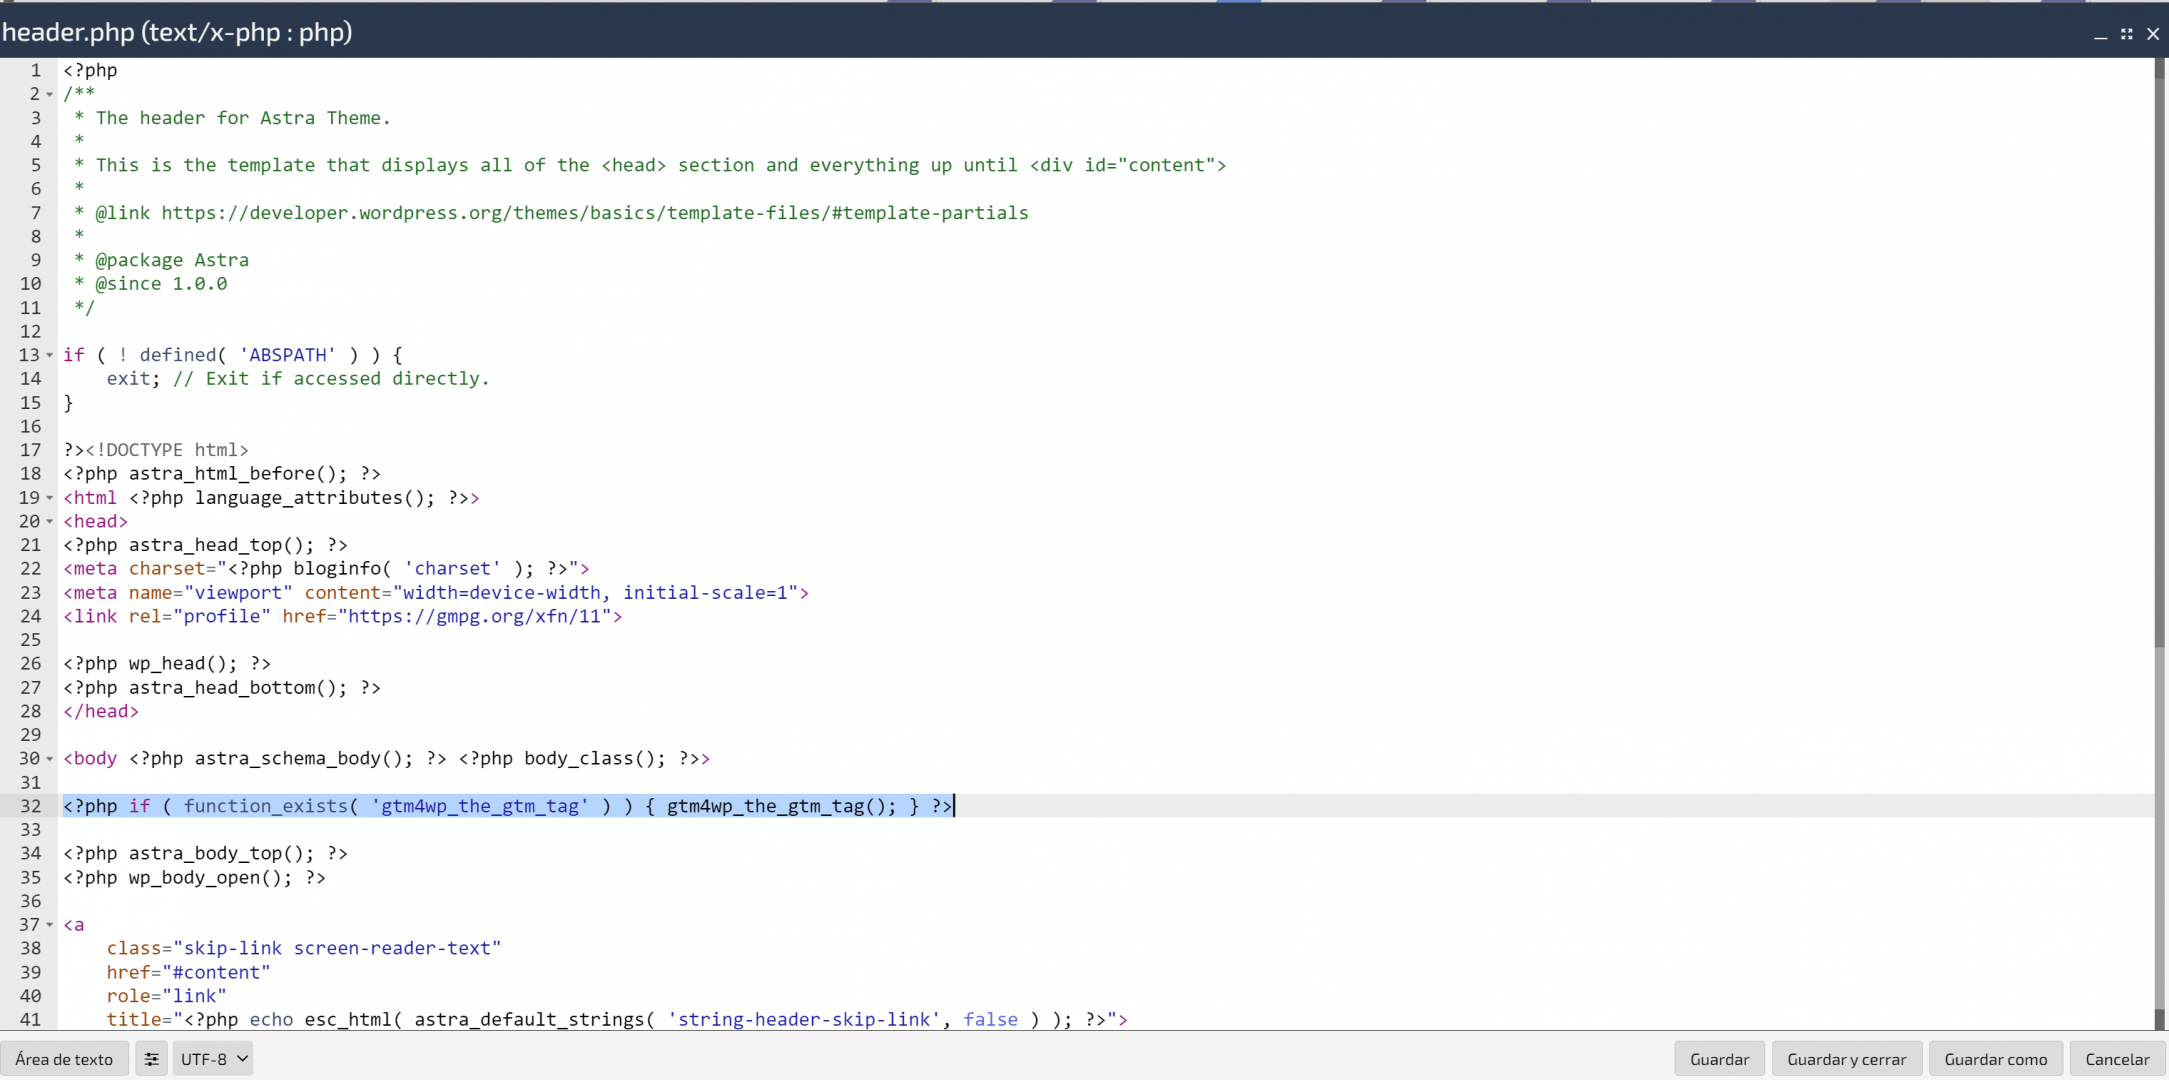Click the 'ABSPATH' string on line 13
Image resolution: width=2169 pixels, height=1080 pixels.
pos(287,355)
